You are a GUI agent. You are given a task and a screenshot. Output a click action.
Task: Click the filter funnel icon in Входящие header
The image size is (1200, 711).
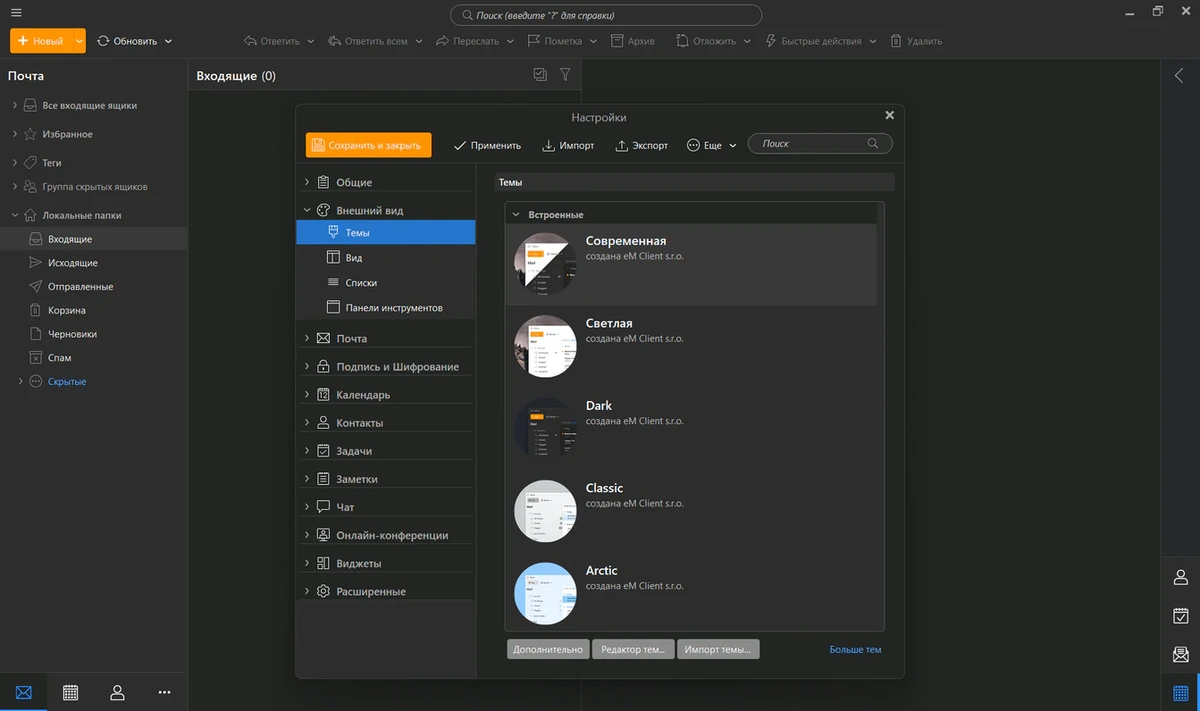click(x=565, y=75)
